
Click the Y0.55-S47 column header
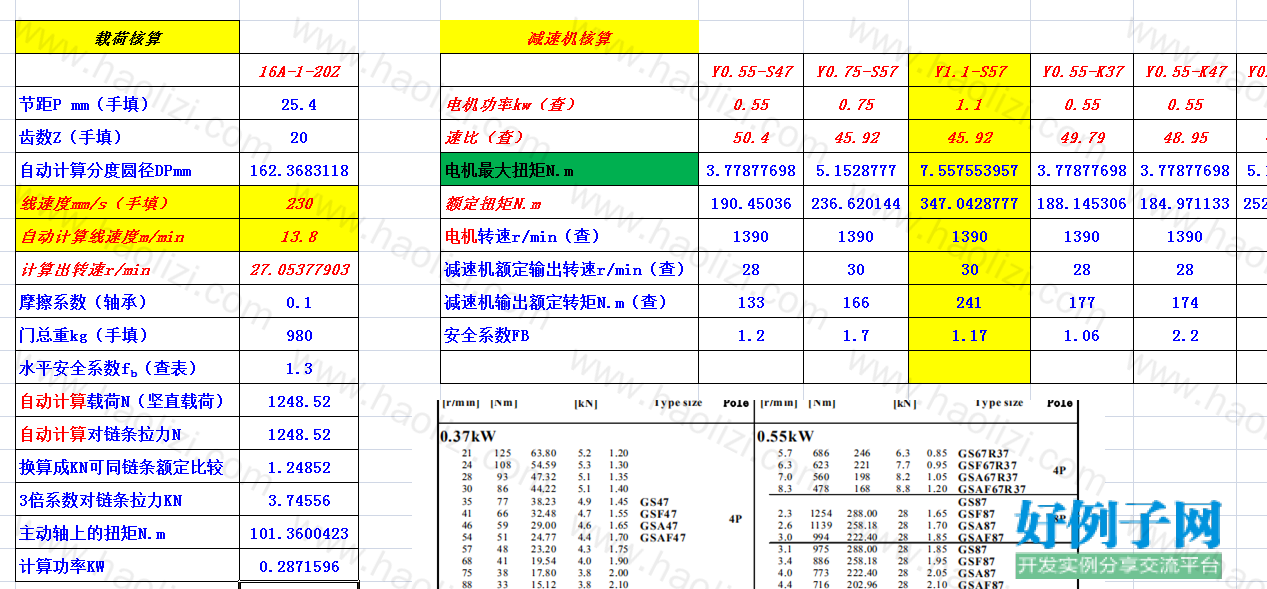tap(751, 71)
